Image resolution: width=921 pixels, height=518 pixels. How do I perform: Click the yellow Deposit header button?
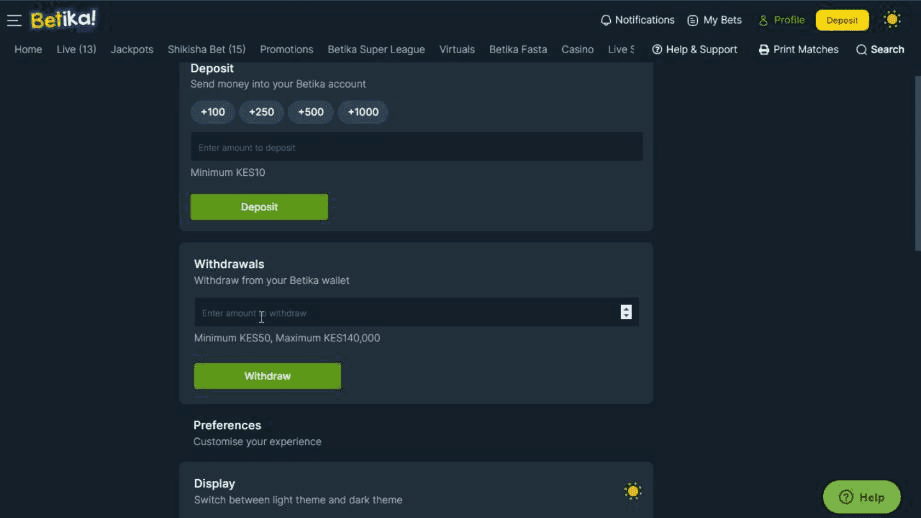click(x=842, y=20)
